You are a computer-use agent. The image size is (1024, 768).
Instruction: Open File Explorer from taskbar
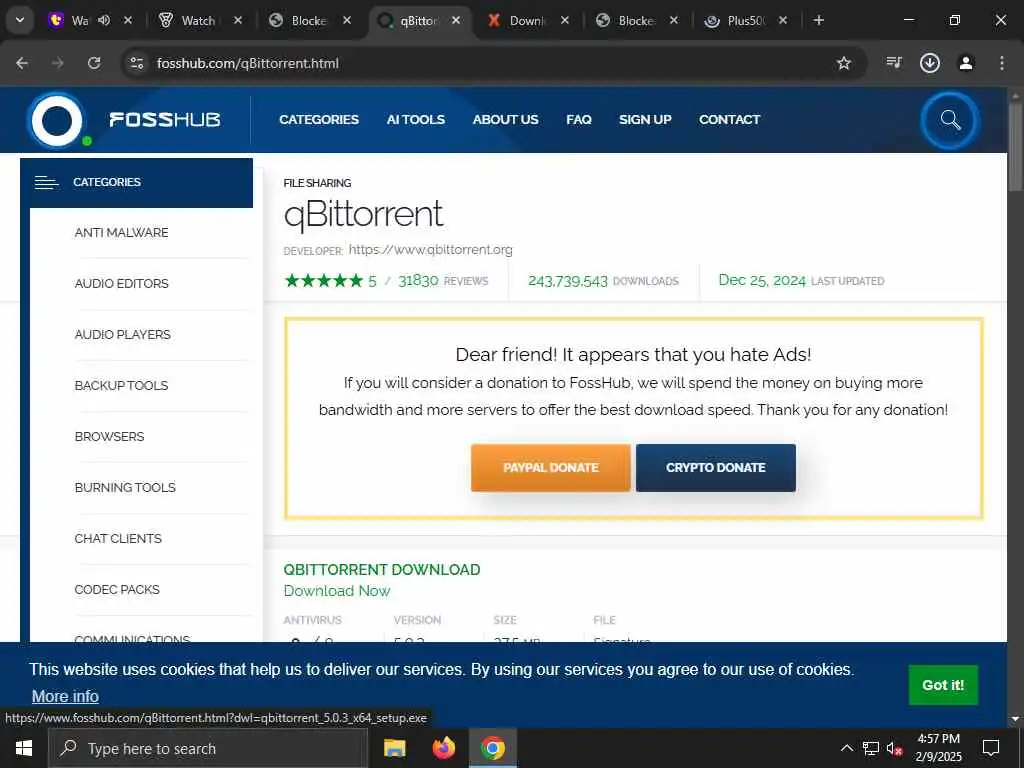click(394, 748)
